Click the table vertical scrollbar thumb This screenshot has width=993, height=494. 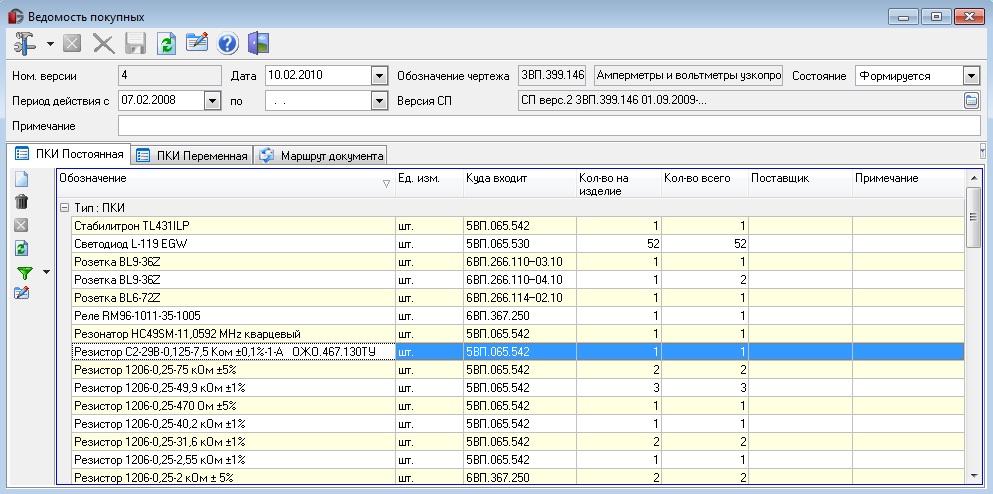click(x=973, y=217)
